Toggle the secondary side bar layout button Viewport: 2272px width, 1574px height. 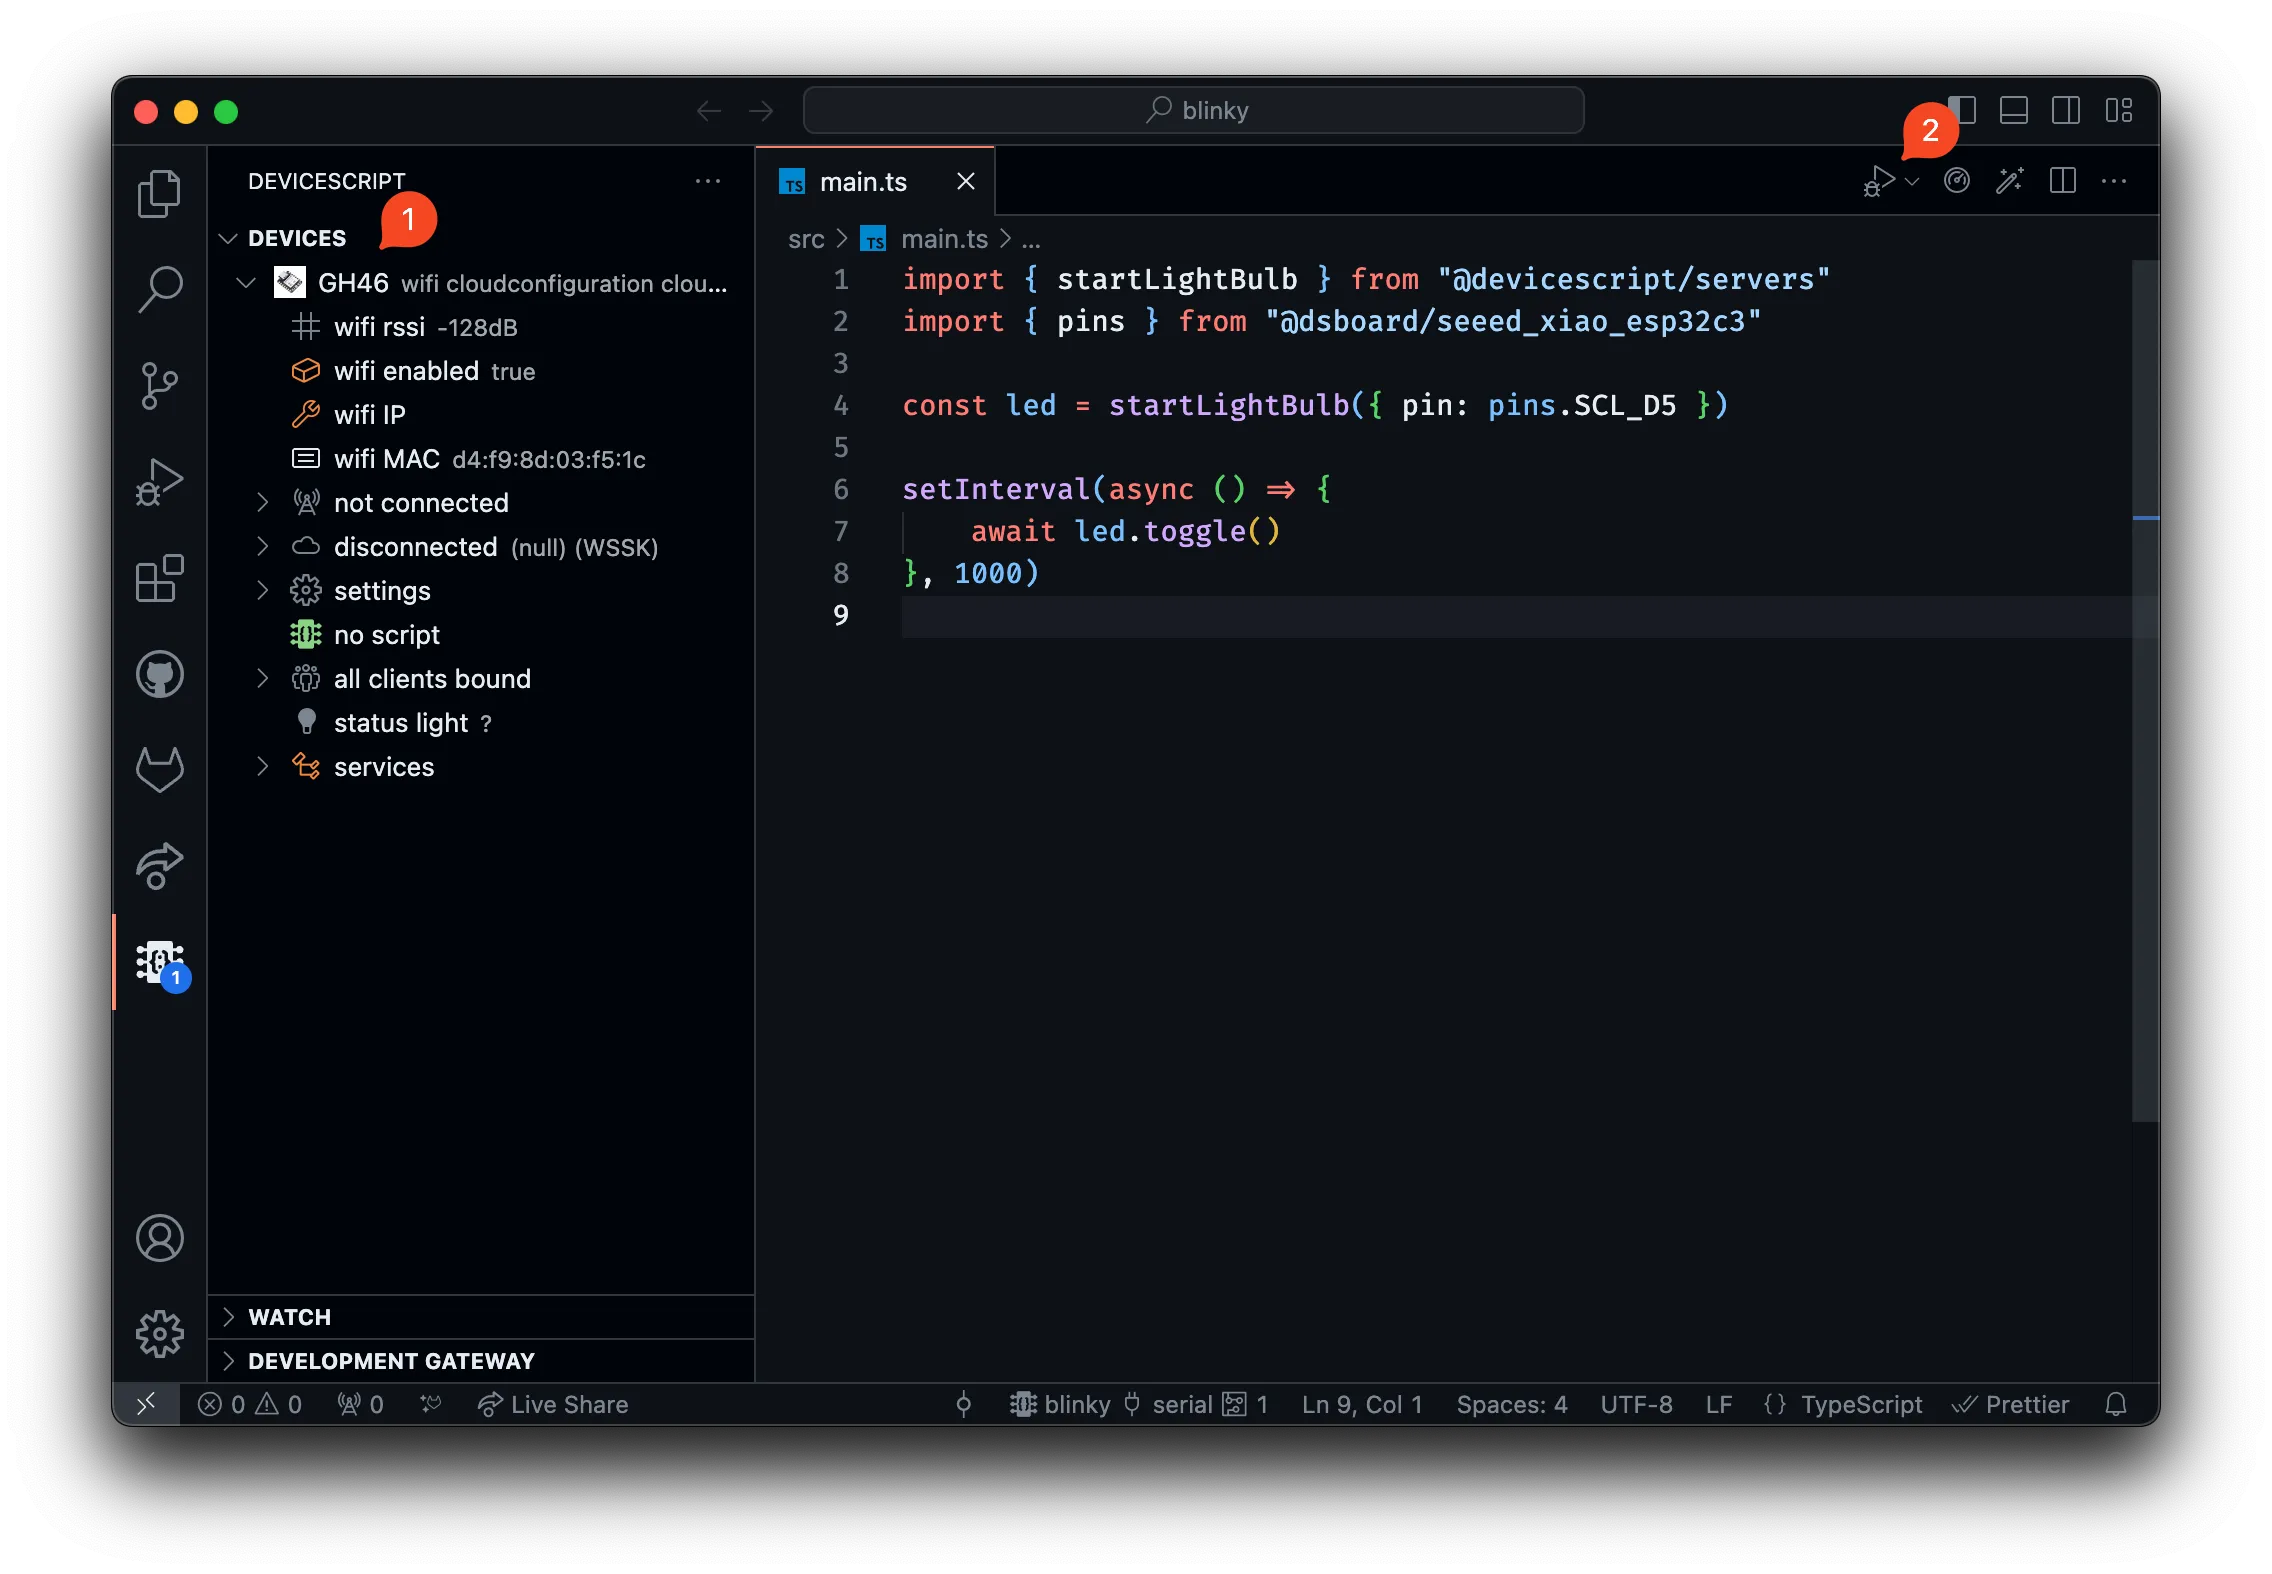pyautogui.click(x=2065, y=110)
